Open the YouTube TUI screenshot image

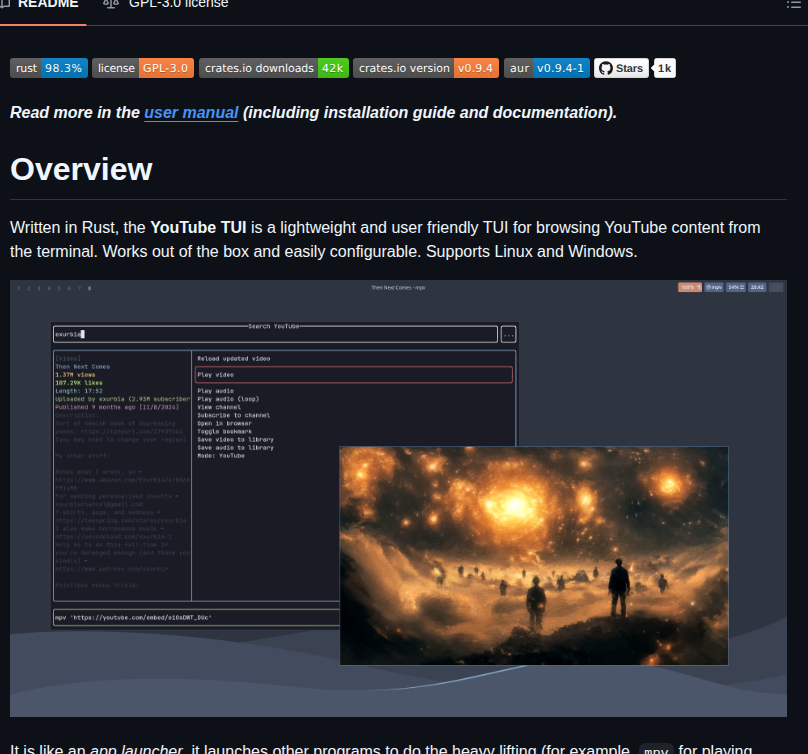[398, 498]
